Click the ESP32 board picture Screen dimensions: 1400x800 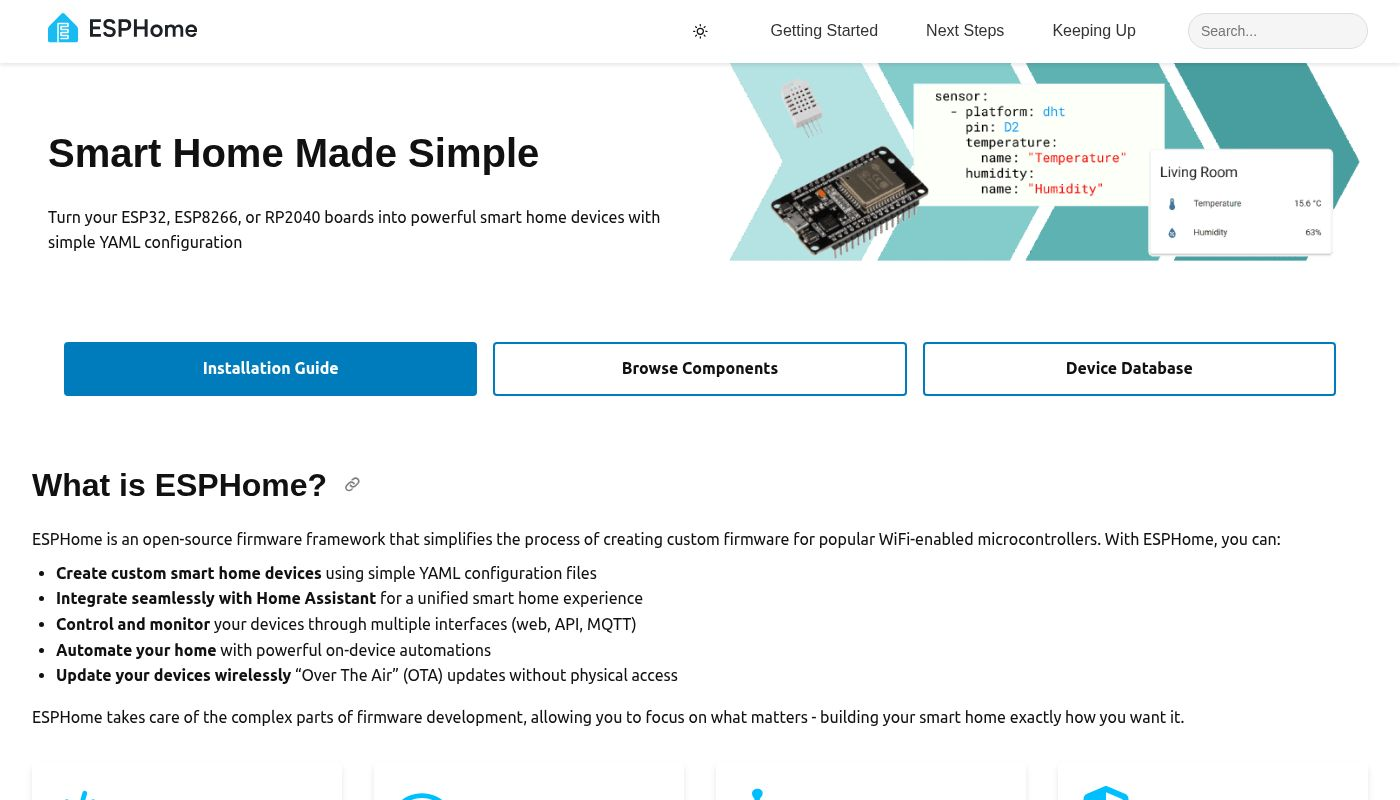click(850, 200)
